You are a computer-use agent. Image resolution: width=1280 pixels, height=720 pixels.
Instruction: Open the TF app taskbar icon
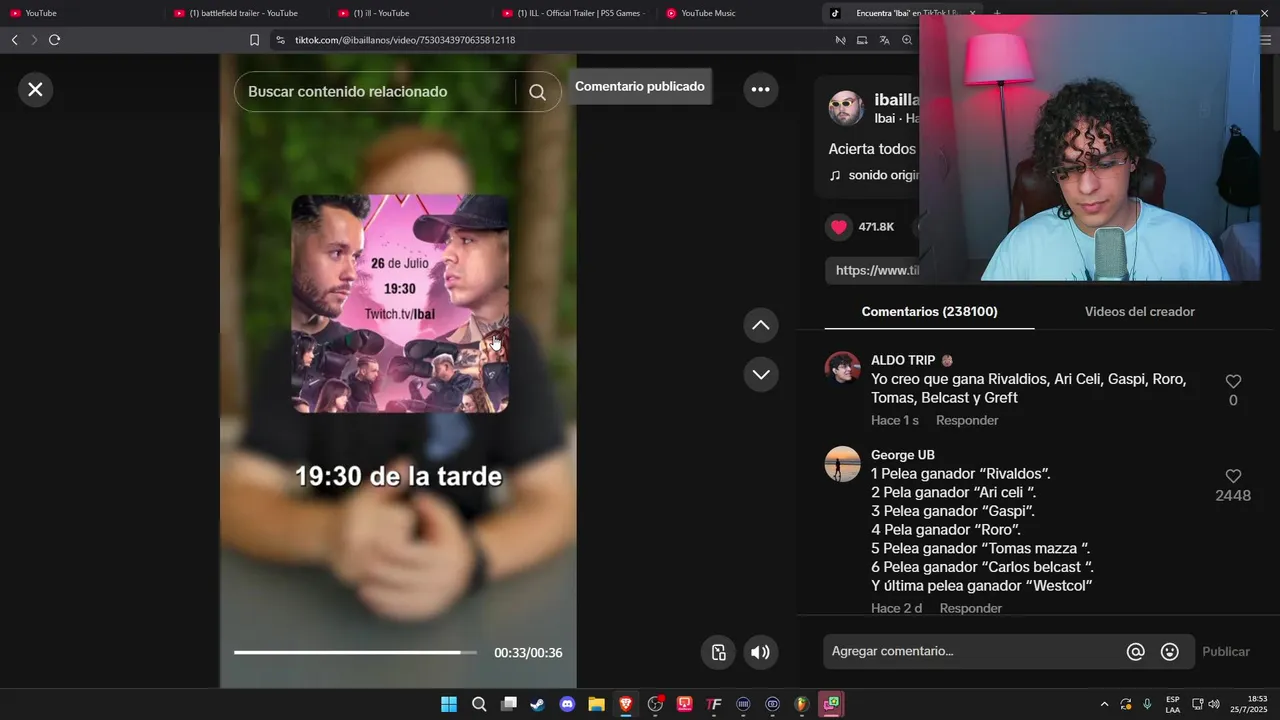714,704
